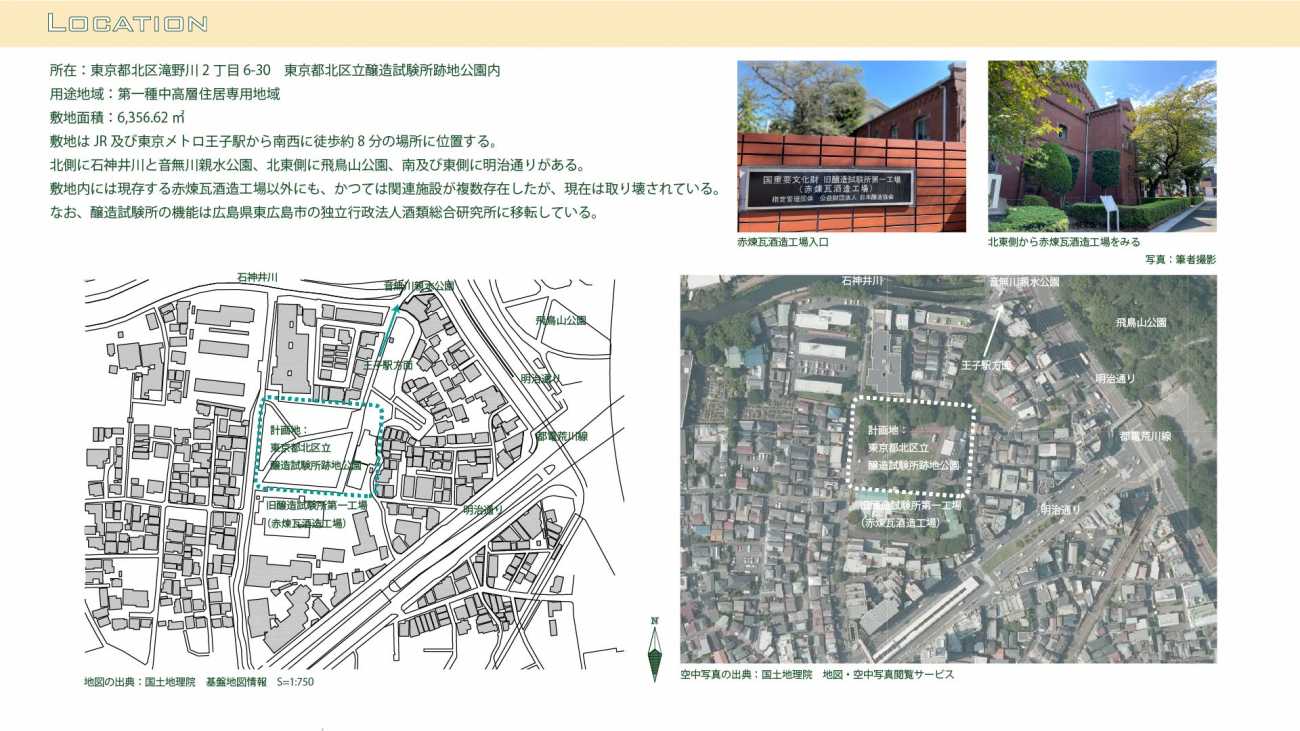
Task: Click the 王子駅方面 label on the aerial photo
Action: click(x=985, y=366)
